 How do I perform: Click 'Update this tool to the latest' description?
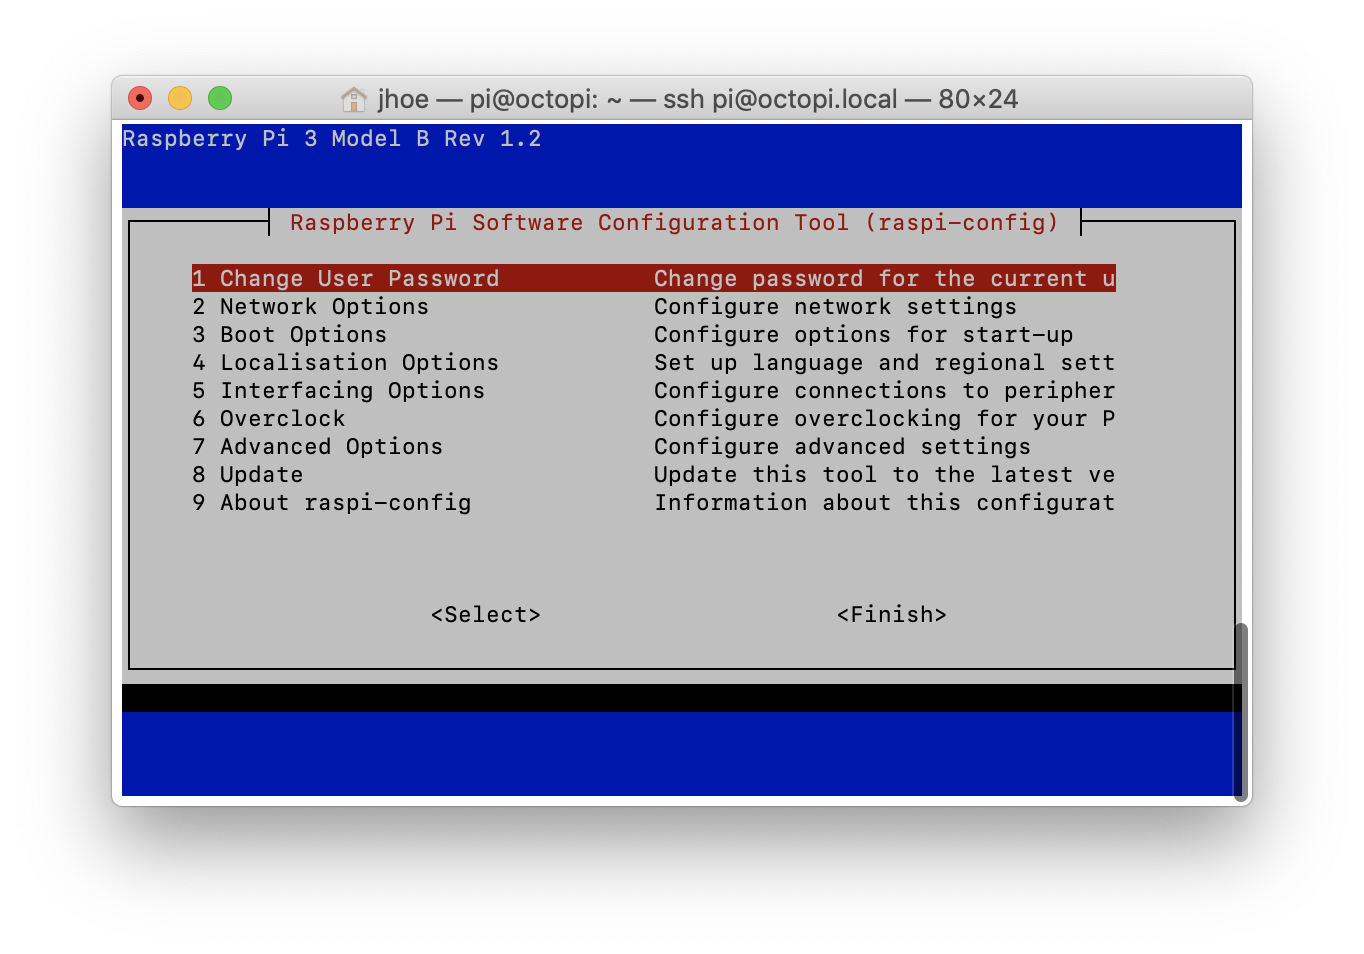point(884,475)
